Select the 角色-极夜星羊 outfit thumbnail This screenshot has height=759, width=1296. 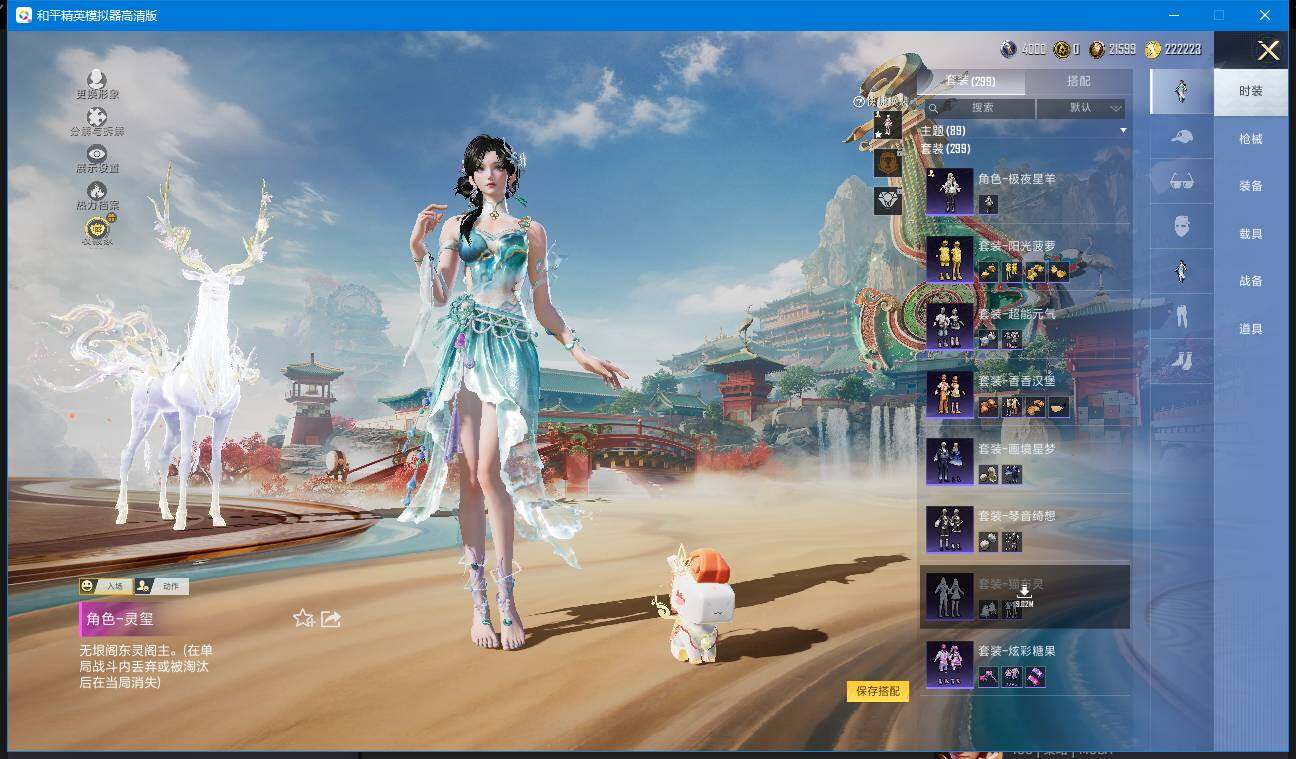click(x=949, y=191)
